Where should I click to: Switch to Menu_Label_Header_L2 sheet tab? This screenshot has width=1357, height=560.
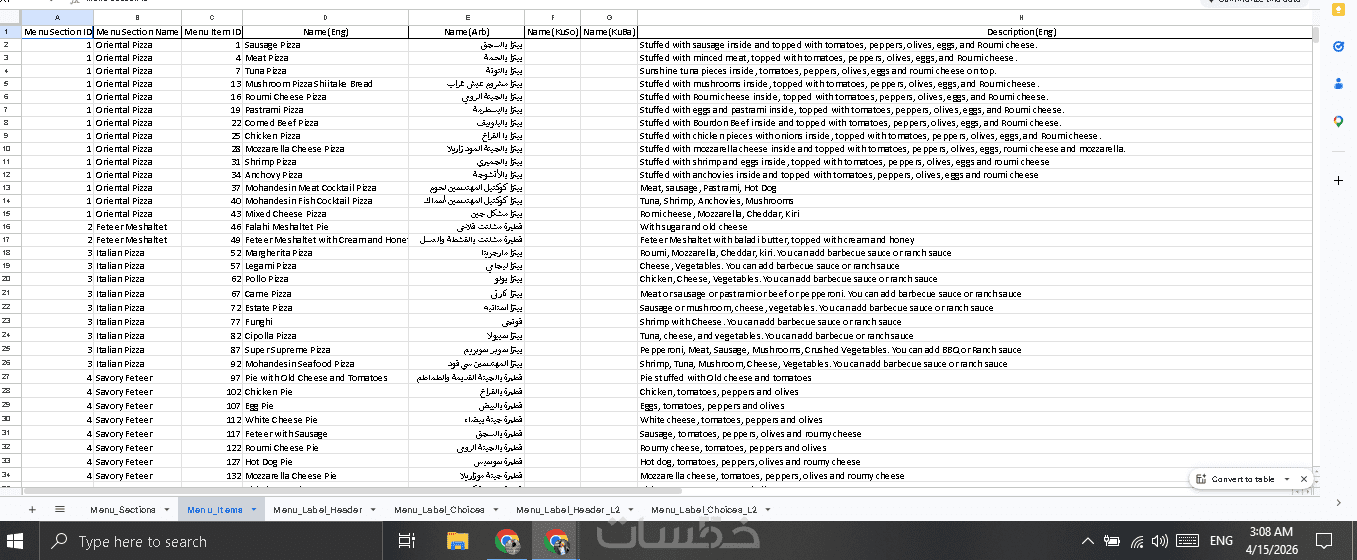(568, 510)
